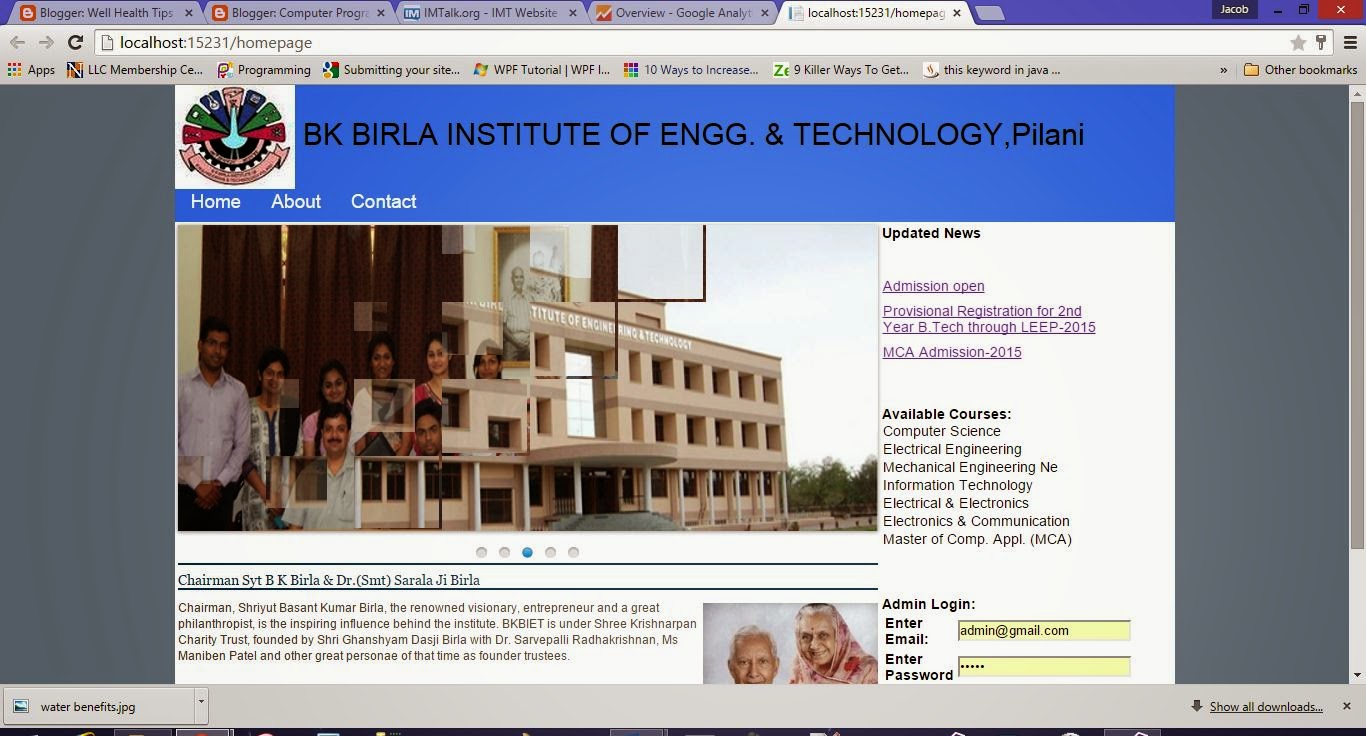Click the Chairman couple photo

click(x=790, y=643)
